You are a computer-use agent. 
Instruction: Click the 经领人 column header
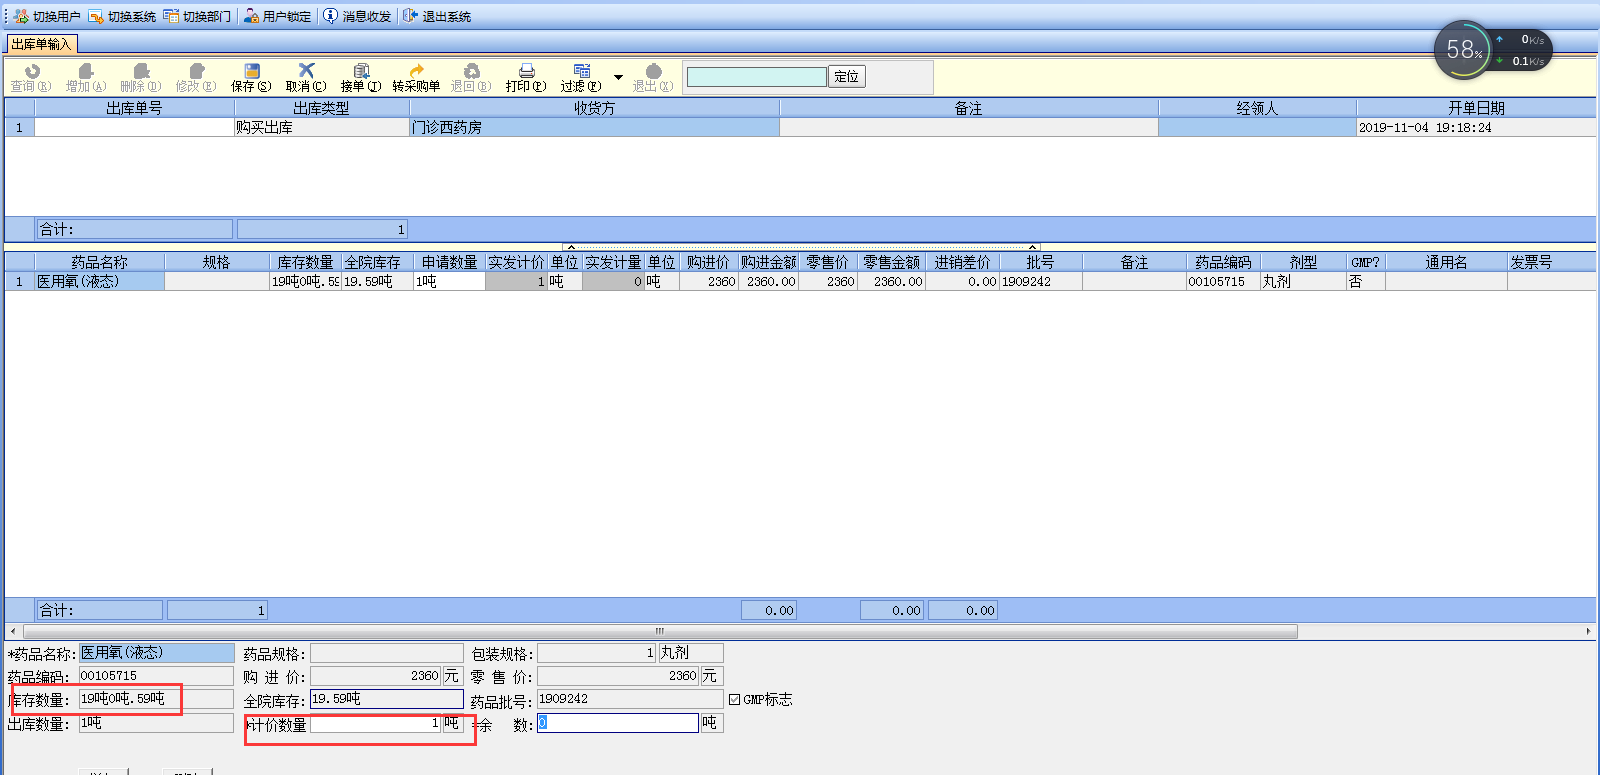(1257, 108)
